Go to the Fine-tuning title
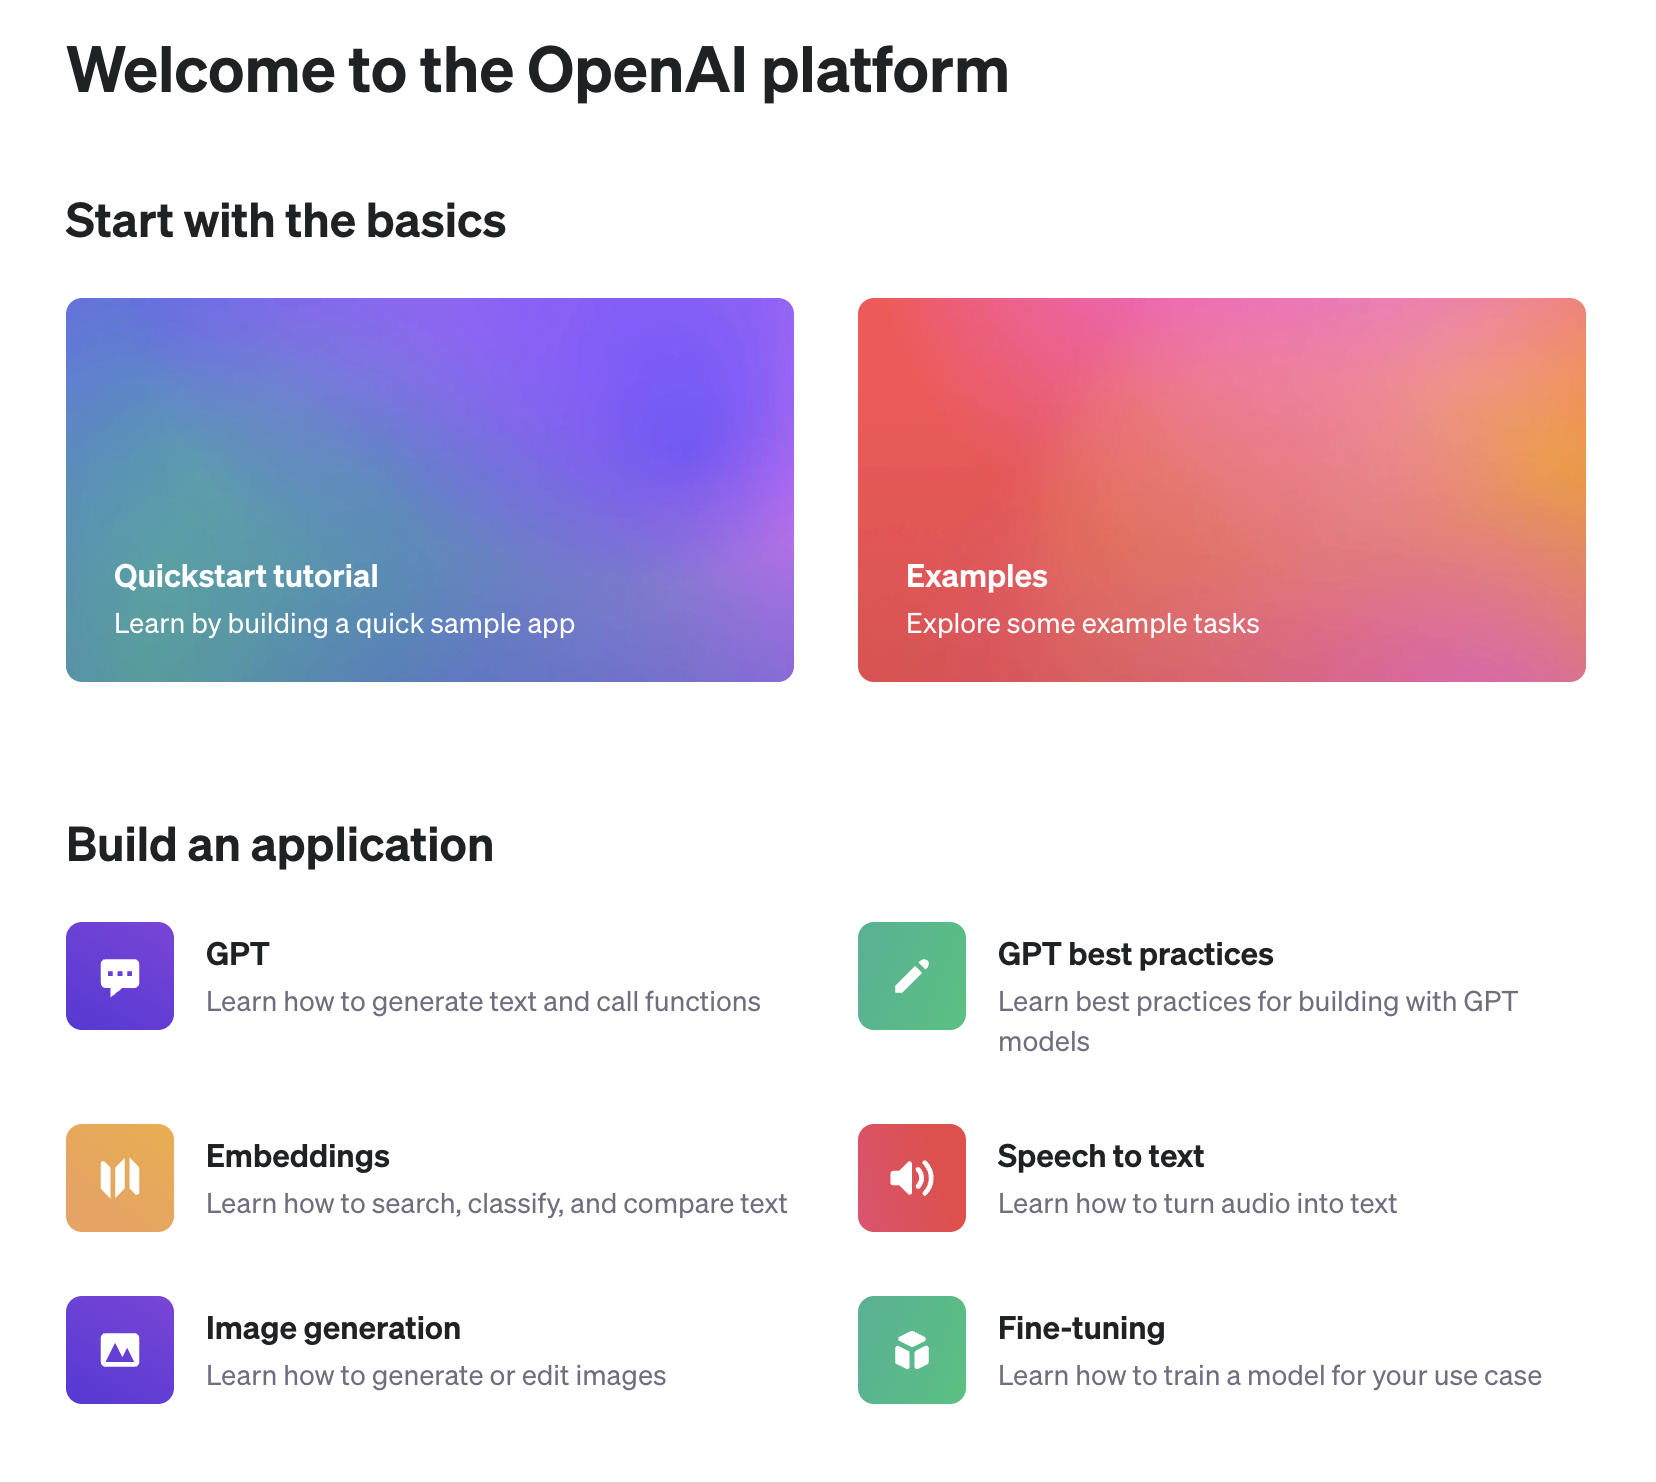The height and width of the screenshot is (1482, 1656). click(x=1082, y=1328)
